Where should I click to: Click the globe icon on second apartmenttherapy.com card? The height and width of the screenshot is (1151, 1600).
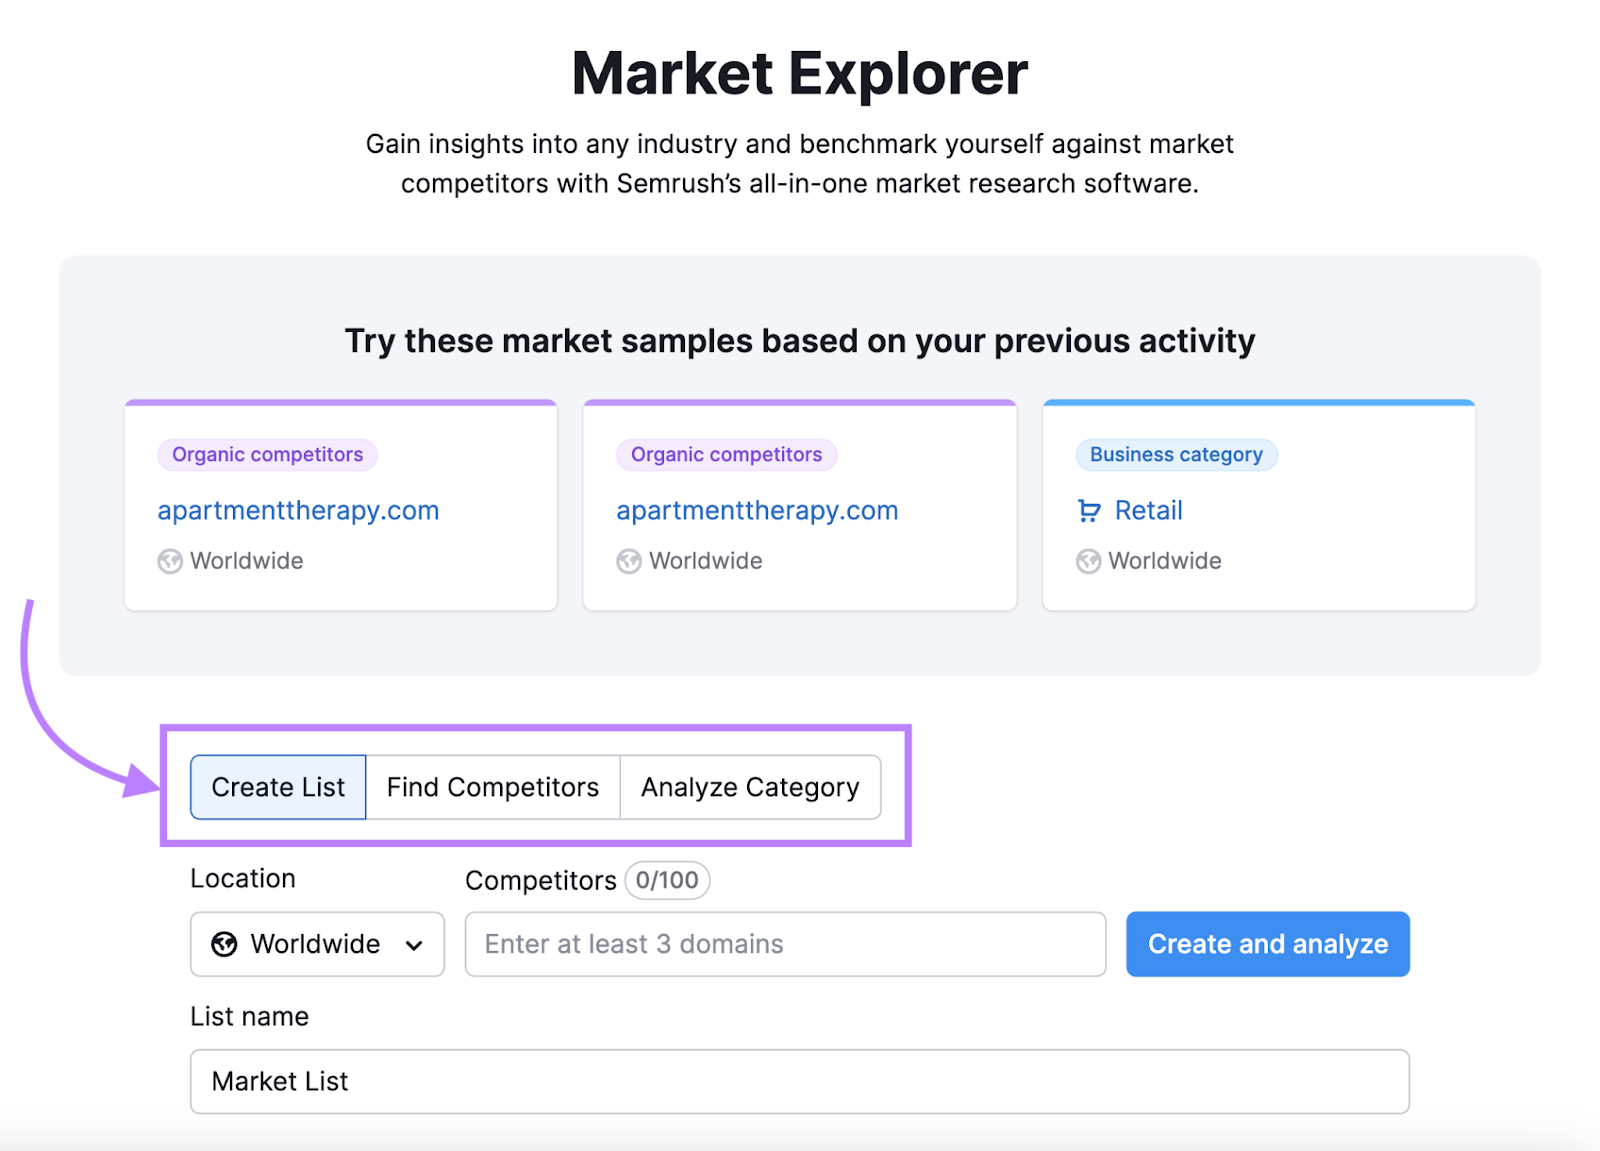[x=629, y=561]
